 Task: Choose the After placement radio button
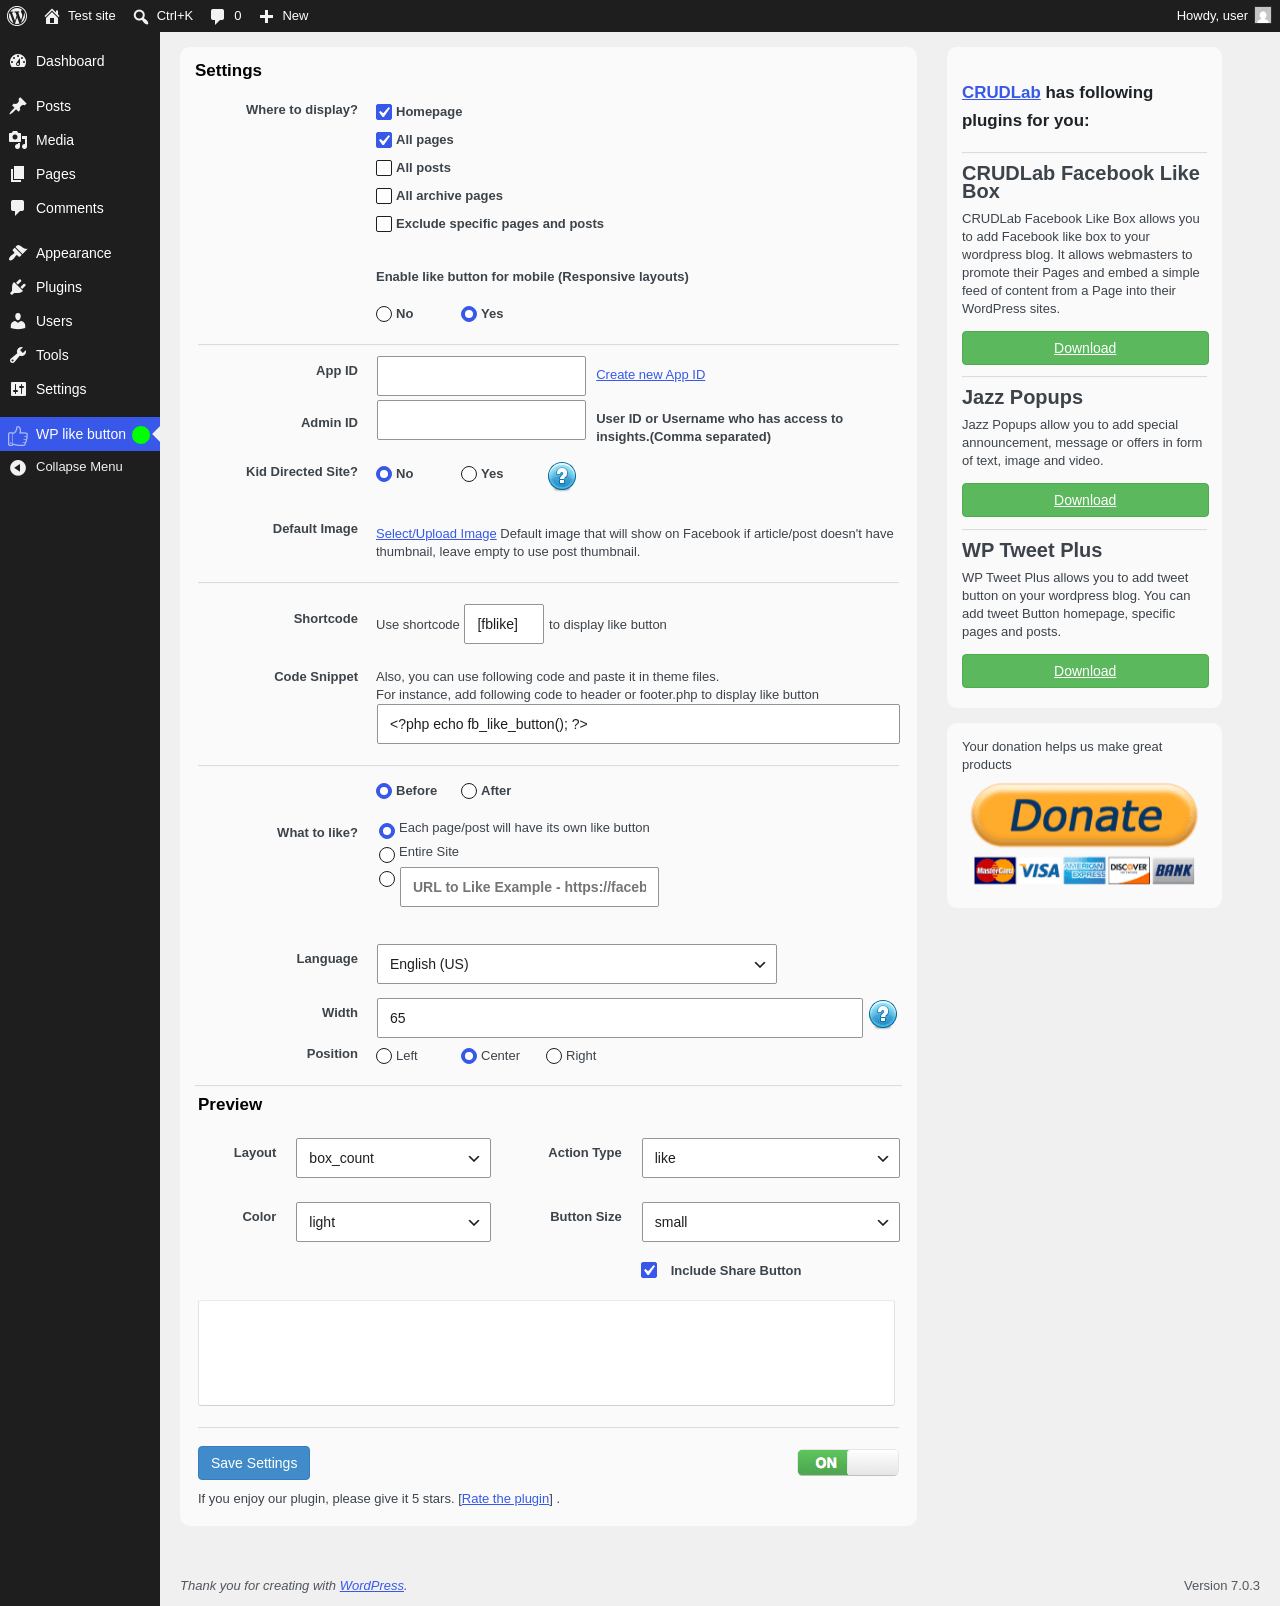click(x=469, y=791)
